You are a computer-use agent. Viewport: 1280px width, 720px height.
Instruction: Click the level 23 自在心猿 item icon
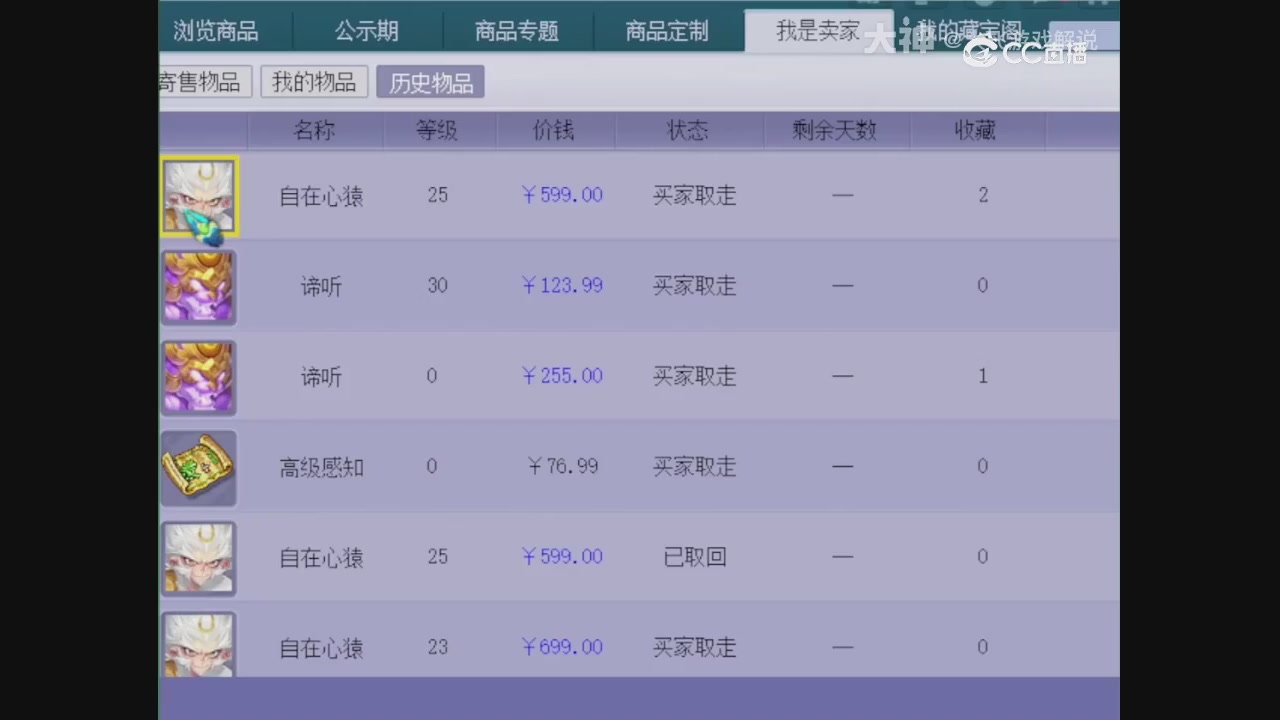pos(198,645)
